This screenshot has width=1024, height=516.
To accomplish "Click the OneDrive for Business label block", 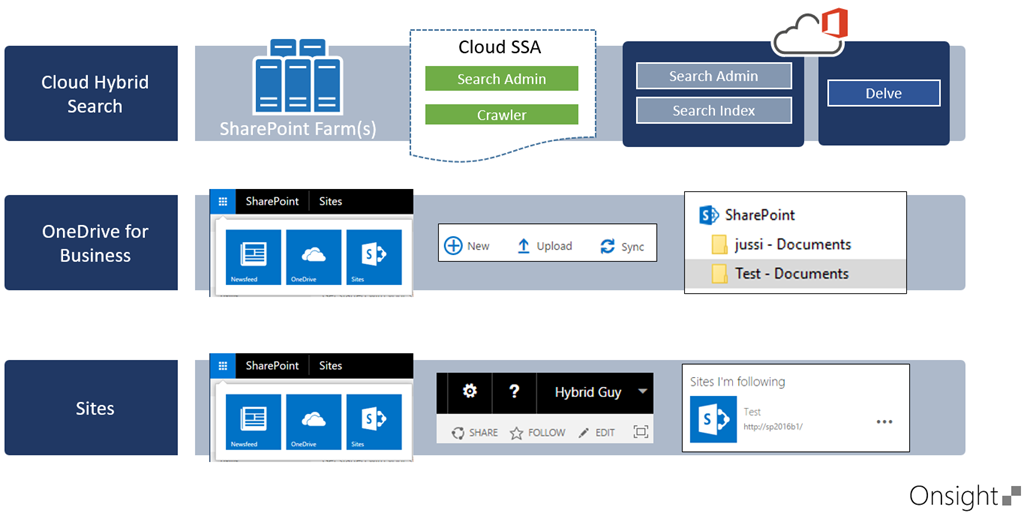I will (91, 242).
